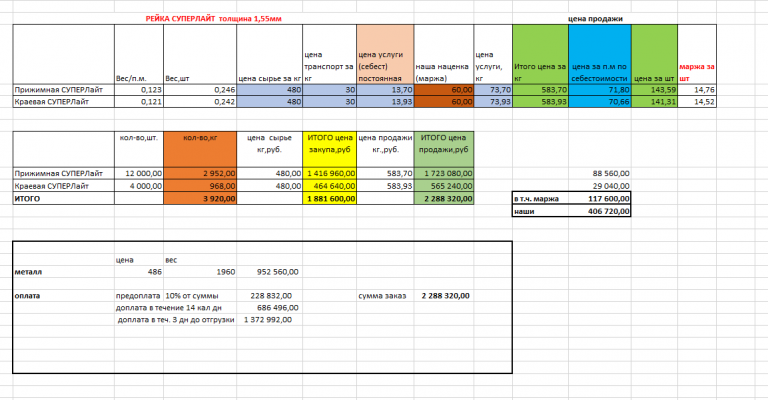The height and width of the screenshot is (400, 768).
Task: Click the orange cell 2 952,00
Action: (x=200, y=173)
